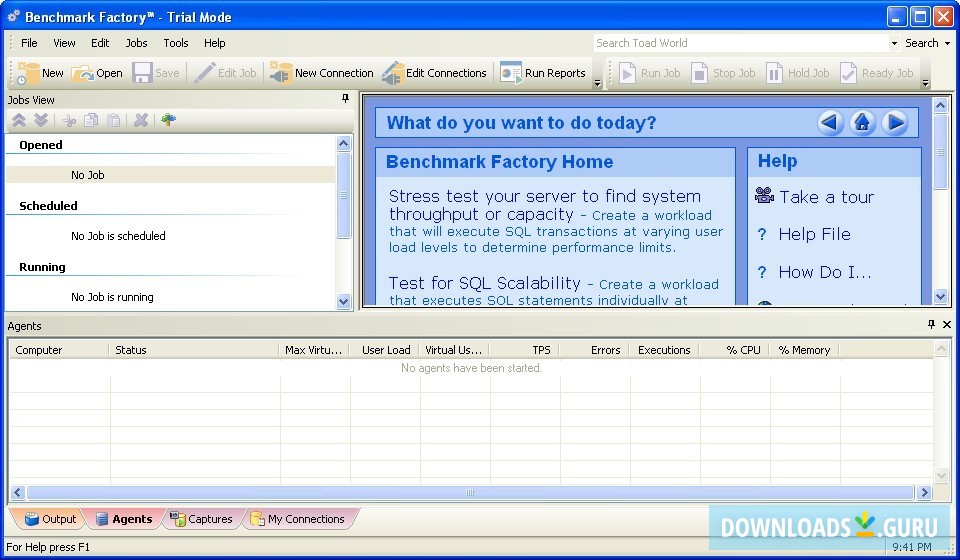Open the Search options dropdown arrow
This screenshot has height=560, width=960.
(x=947, y=43)
